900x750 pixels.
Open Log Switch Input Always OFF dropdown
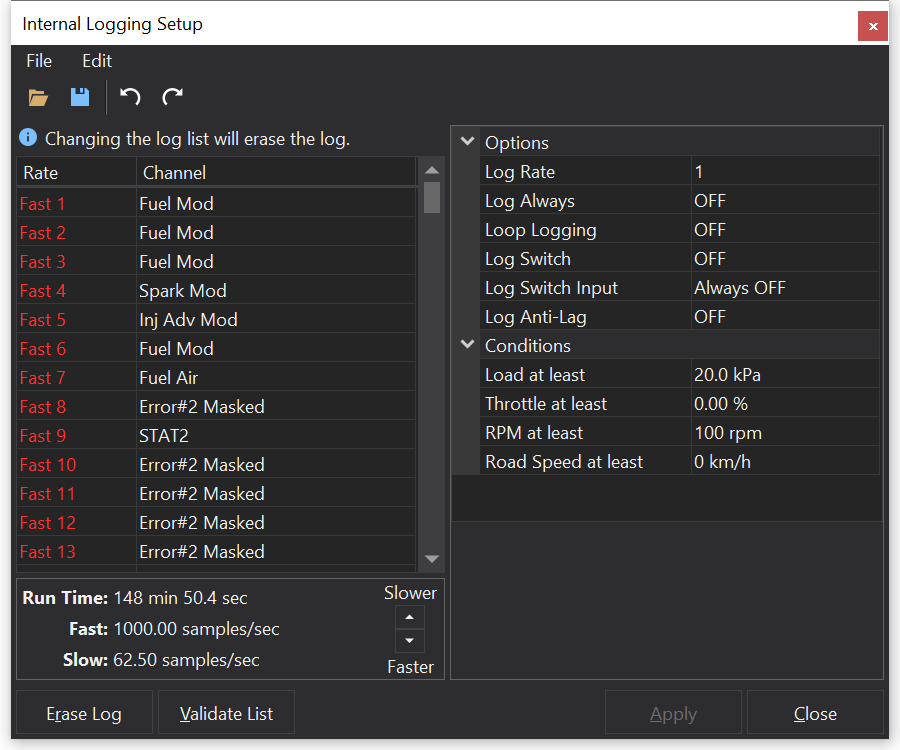click(x=784, y=288)
